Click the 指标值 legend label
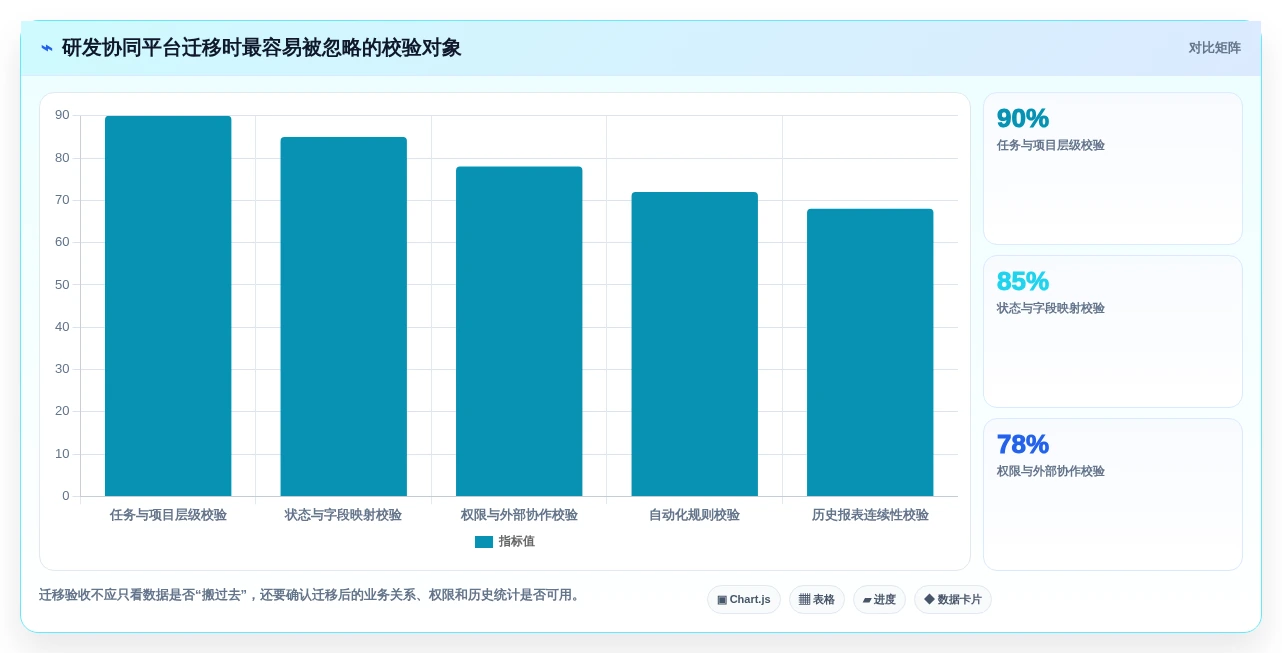The image size is (1282, 653). (517, 542)
